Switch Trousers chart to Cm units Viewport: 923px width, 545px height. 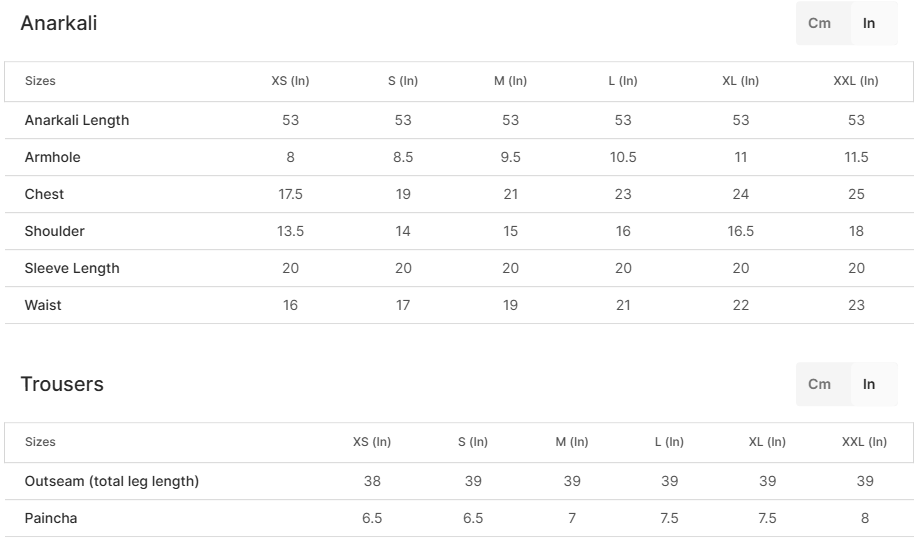(x=819, y=384)
